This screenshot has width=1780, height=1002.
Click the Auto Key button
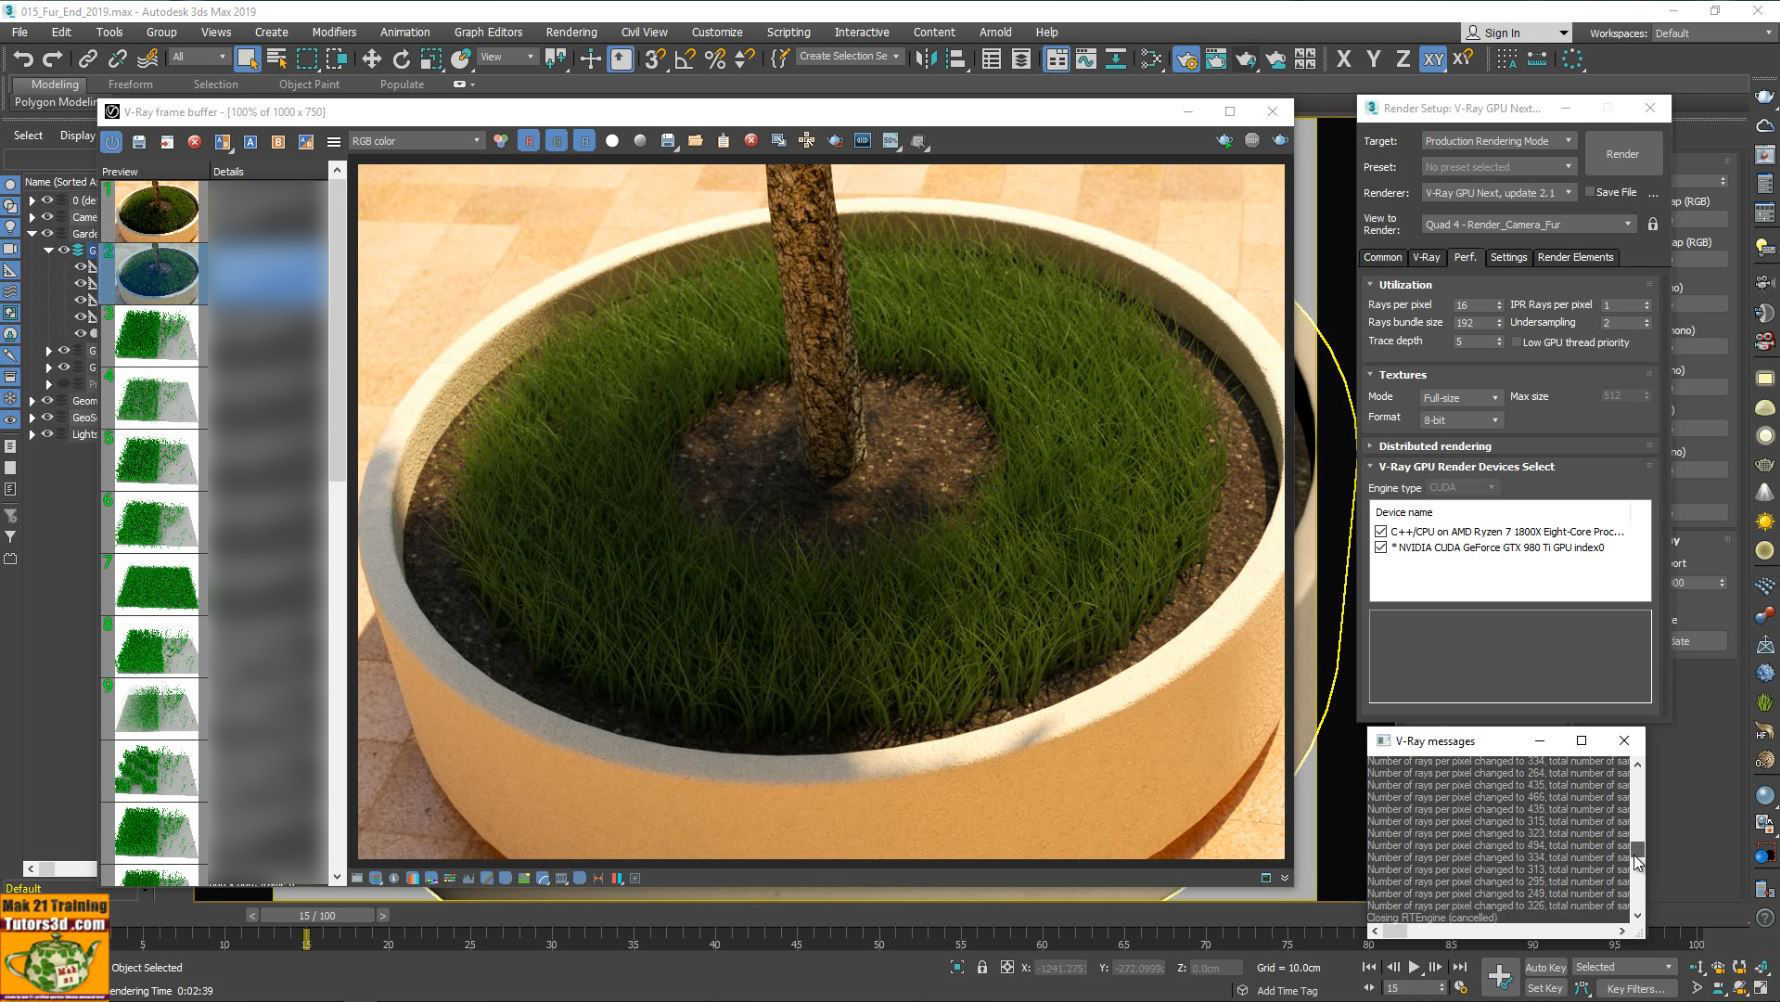[1545, 967]
